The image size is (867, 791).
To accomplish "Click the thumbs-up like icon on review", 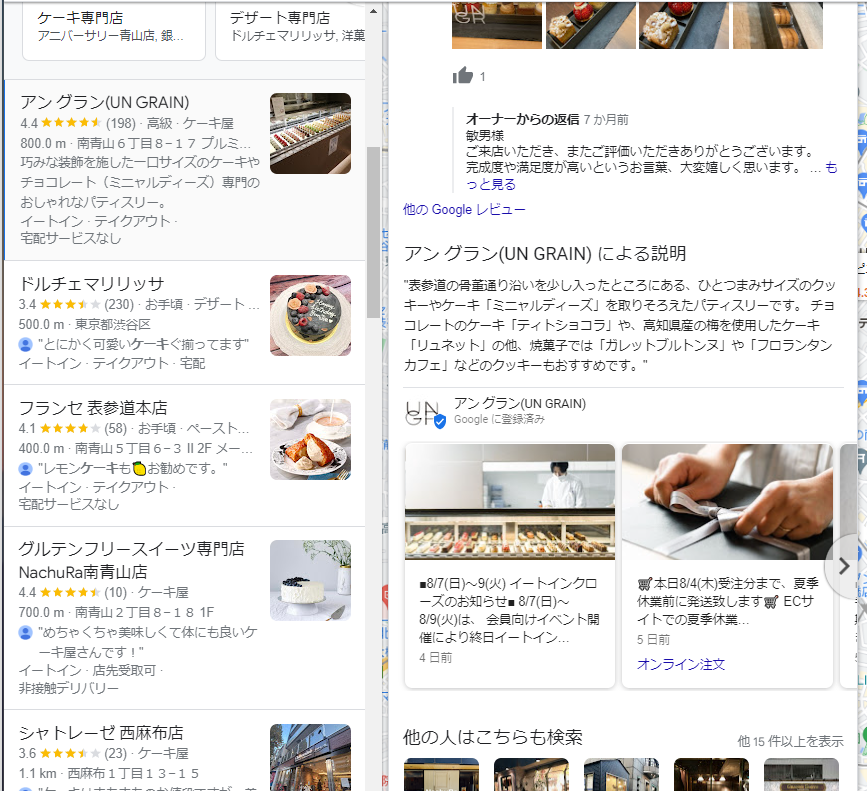I will (x=463, y=76).
